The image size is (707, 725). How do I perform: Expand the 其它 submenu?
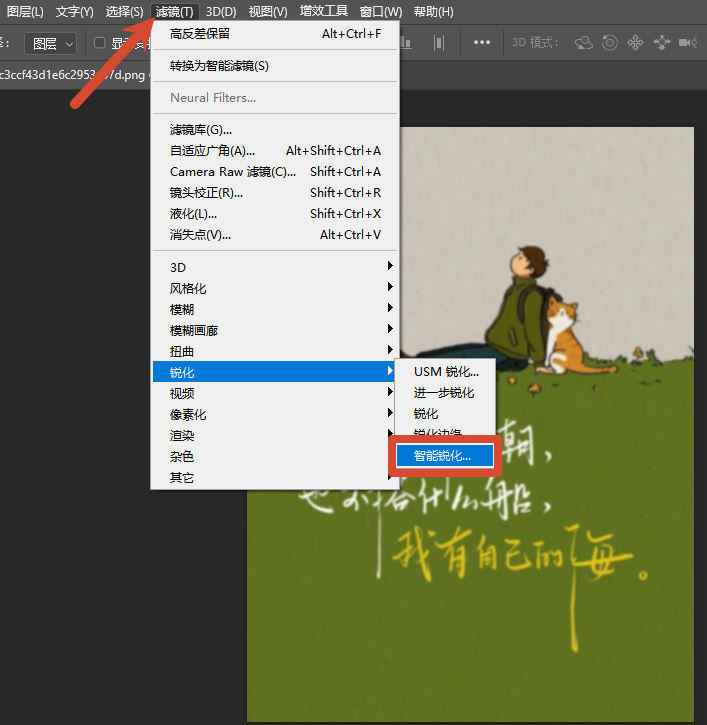[273, 477]
